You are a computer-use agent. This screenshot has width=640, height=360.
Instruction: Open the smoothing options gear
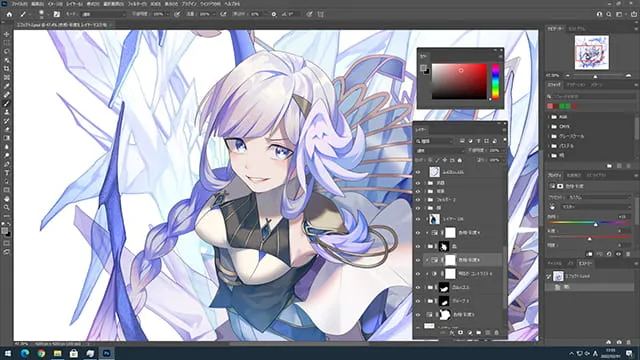point(273,14)
